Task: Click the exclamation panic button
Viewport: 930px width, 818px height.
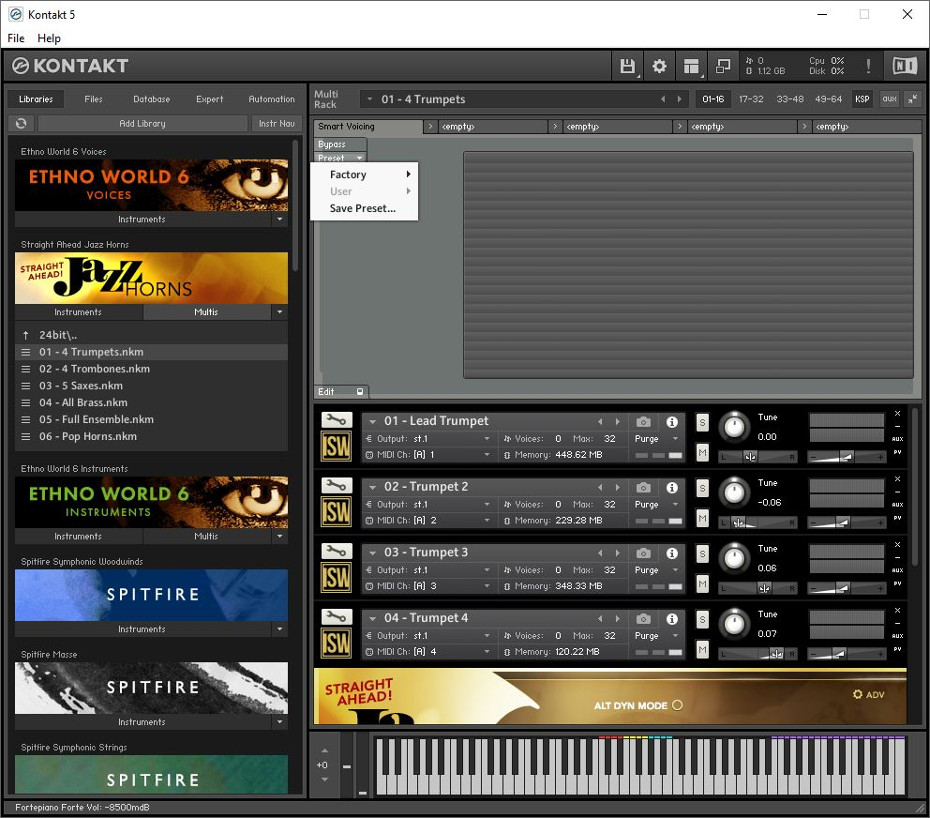Action: point(868,66)
